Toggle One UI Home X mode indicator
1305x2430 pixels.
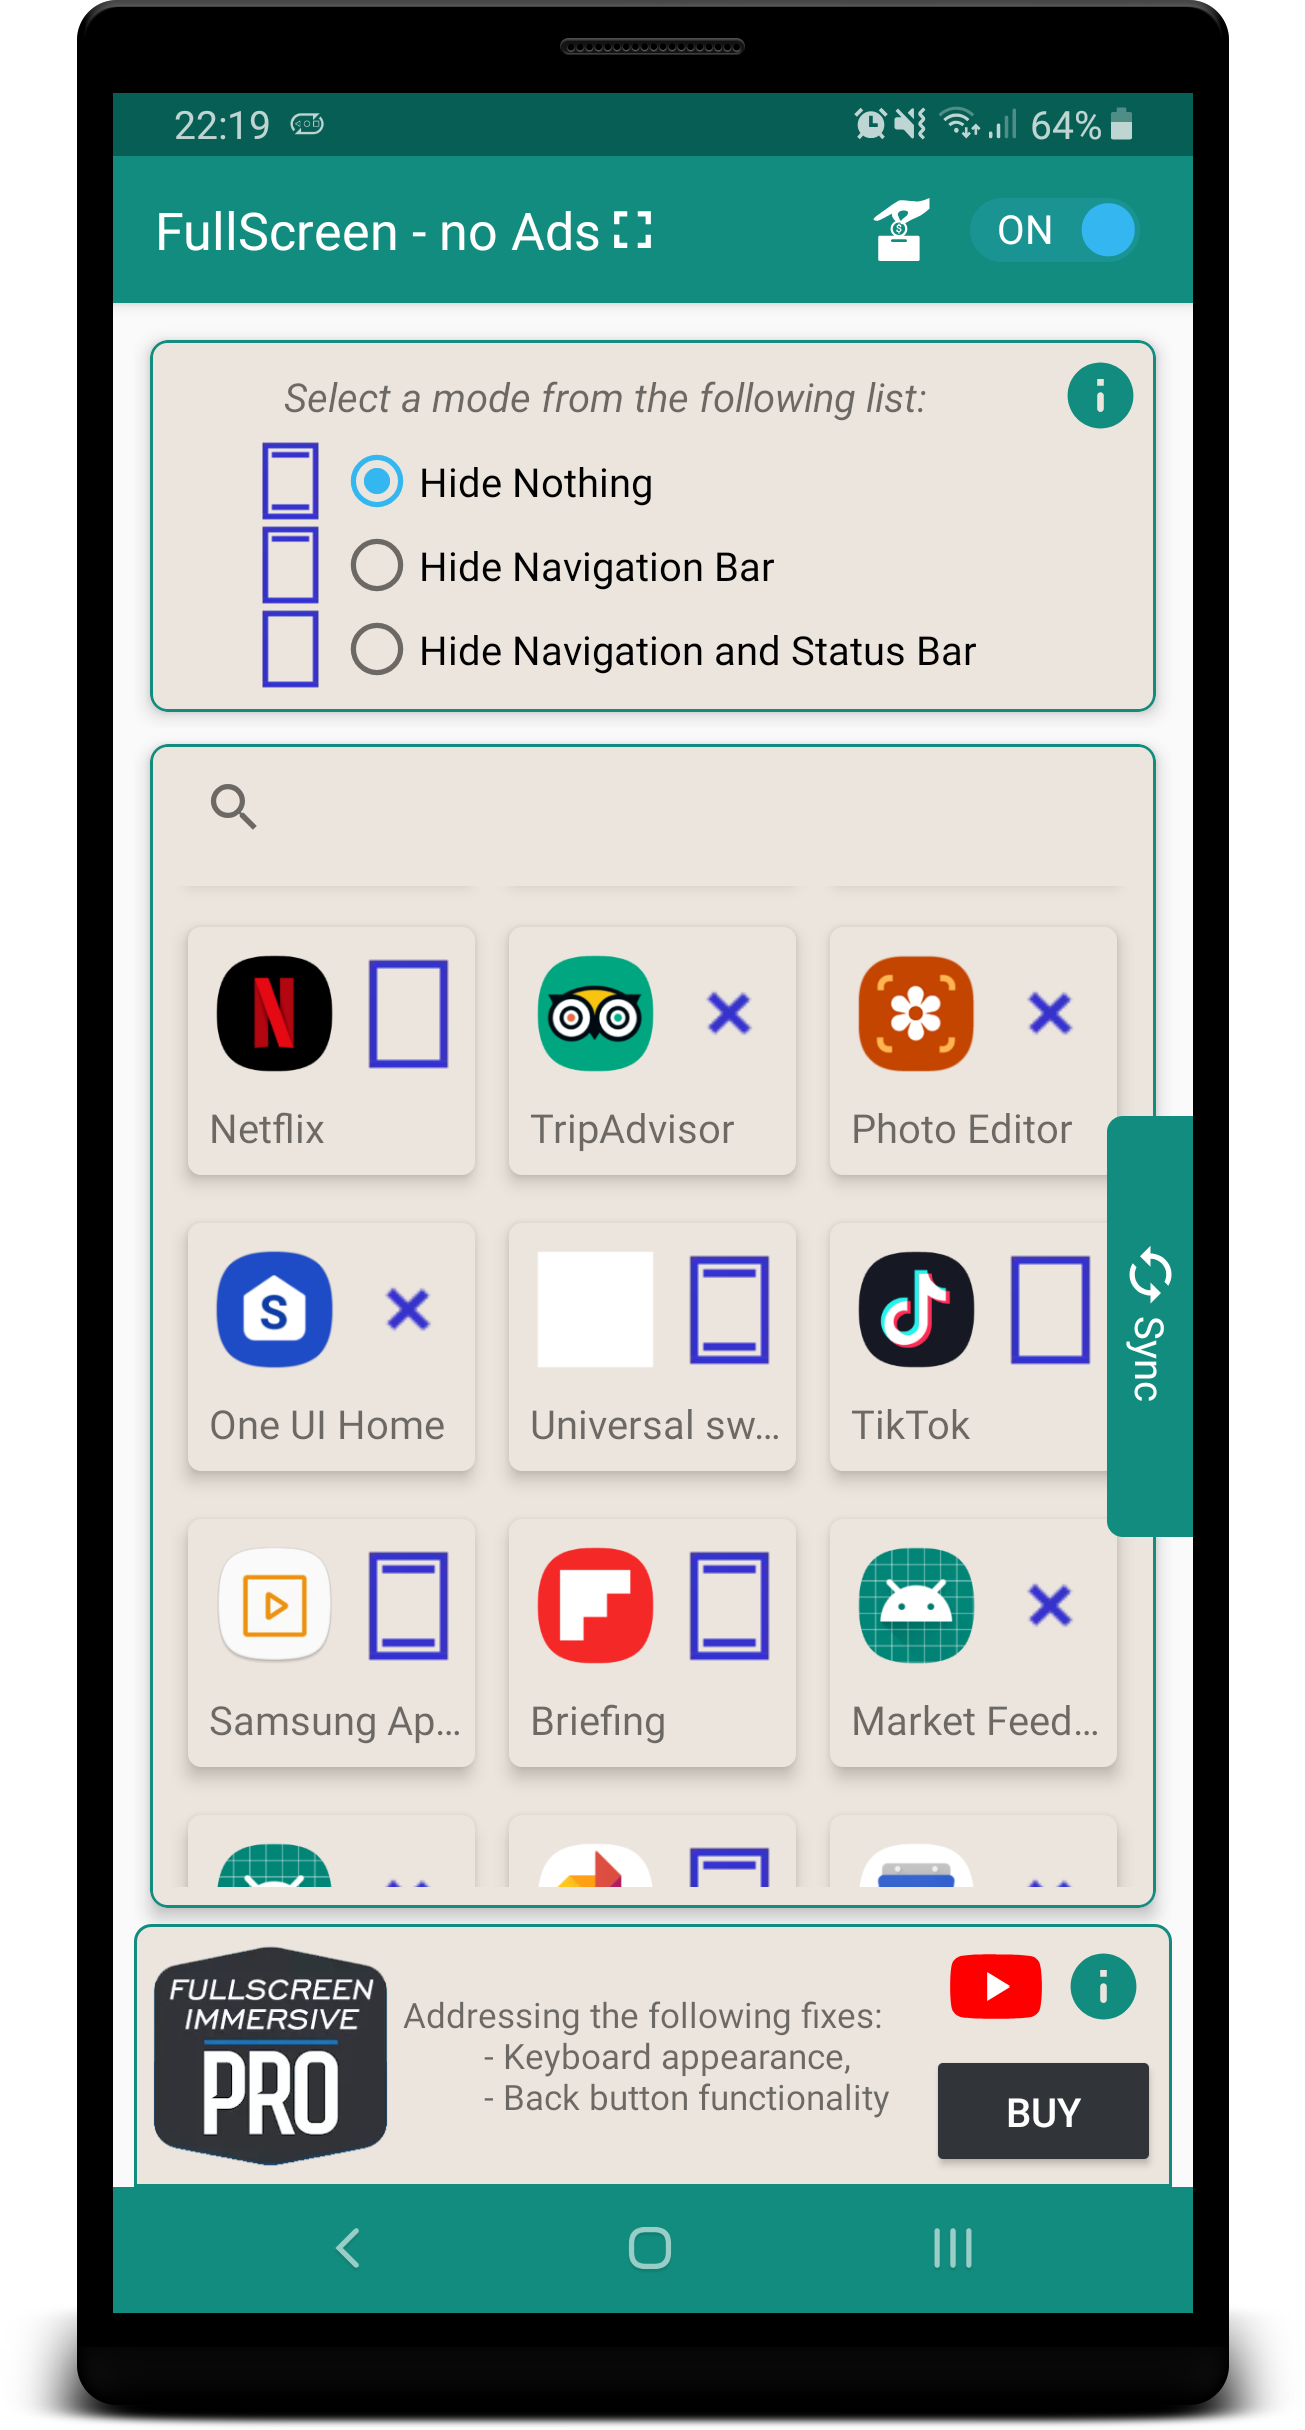point(408,1310)
